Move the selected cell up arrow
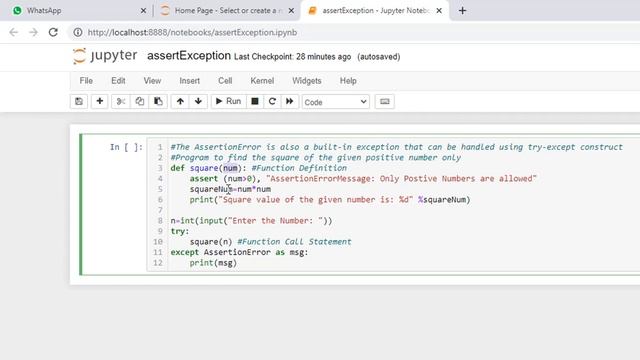The image size is (640, 360). pyautogui.click(x=180, y=102)
